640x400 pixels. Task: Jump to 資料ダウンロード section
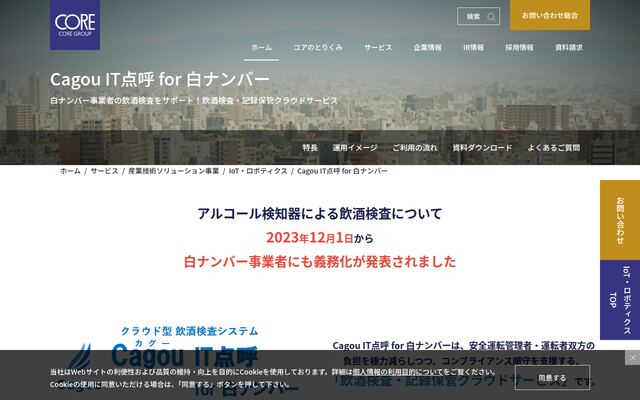click(482, 148)
